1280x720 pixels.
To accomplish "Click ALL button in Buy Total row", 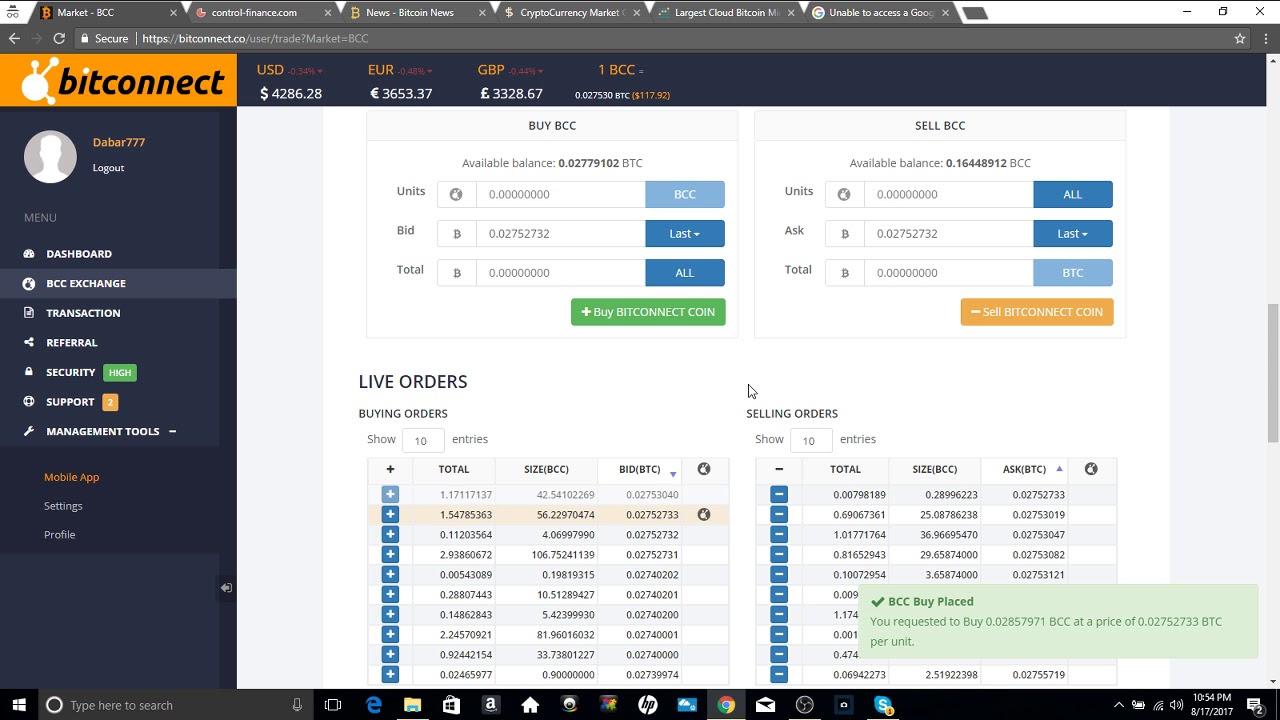I will 684,272.
